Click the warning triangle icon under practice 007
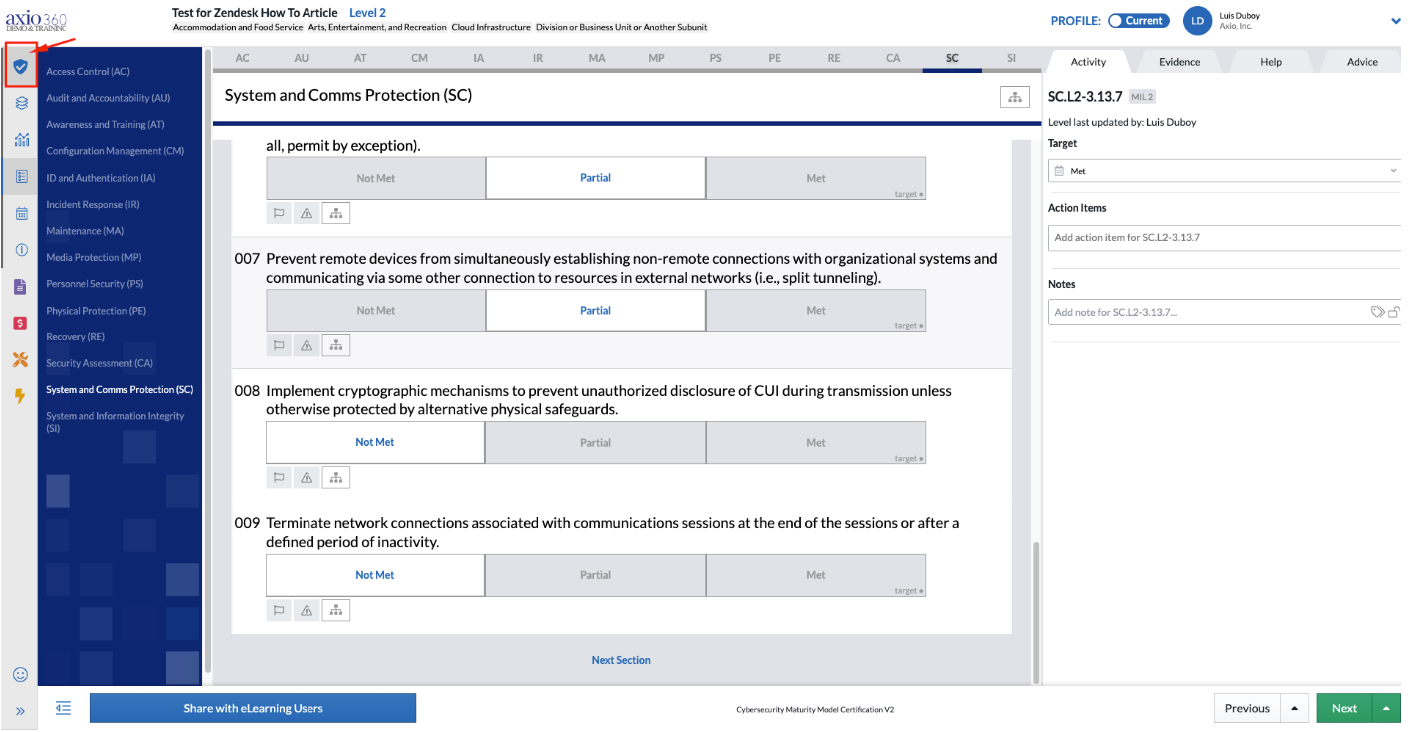Screen dimensions: 1414x732 (x=307, y=345)
